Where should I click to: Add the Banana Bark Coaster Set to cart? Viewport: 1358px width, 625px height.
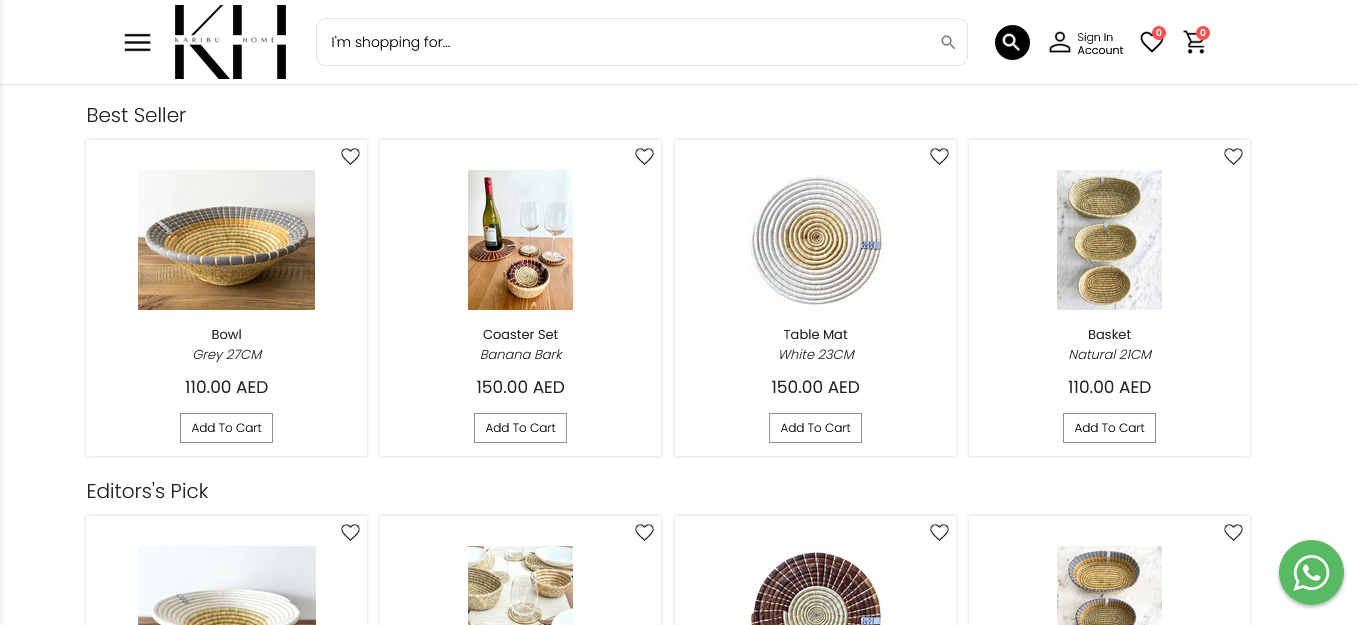520,428
